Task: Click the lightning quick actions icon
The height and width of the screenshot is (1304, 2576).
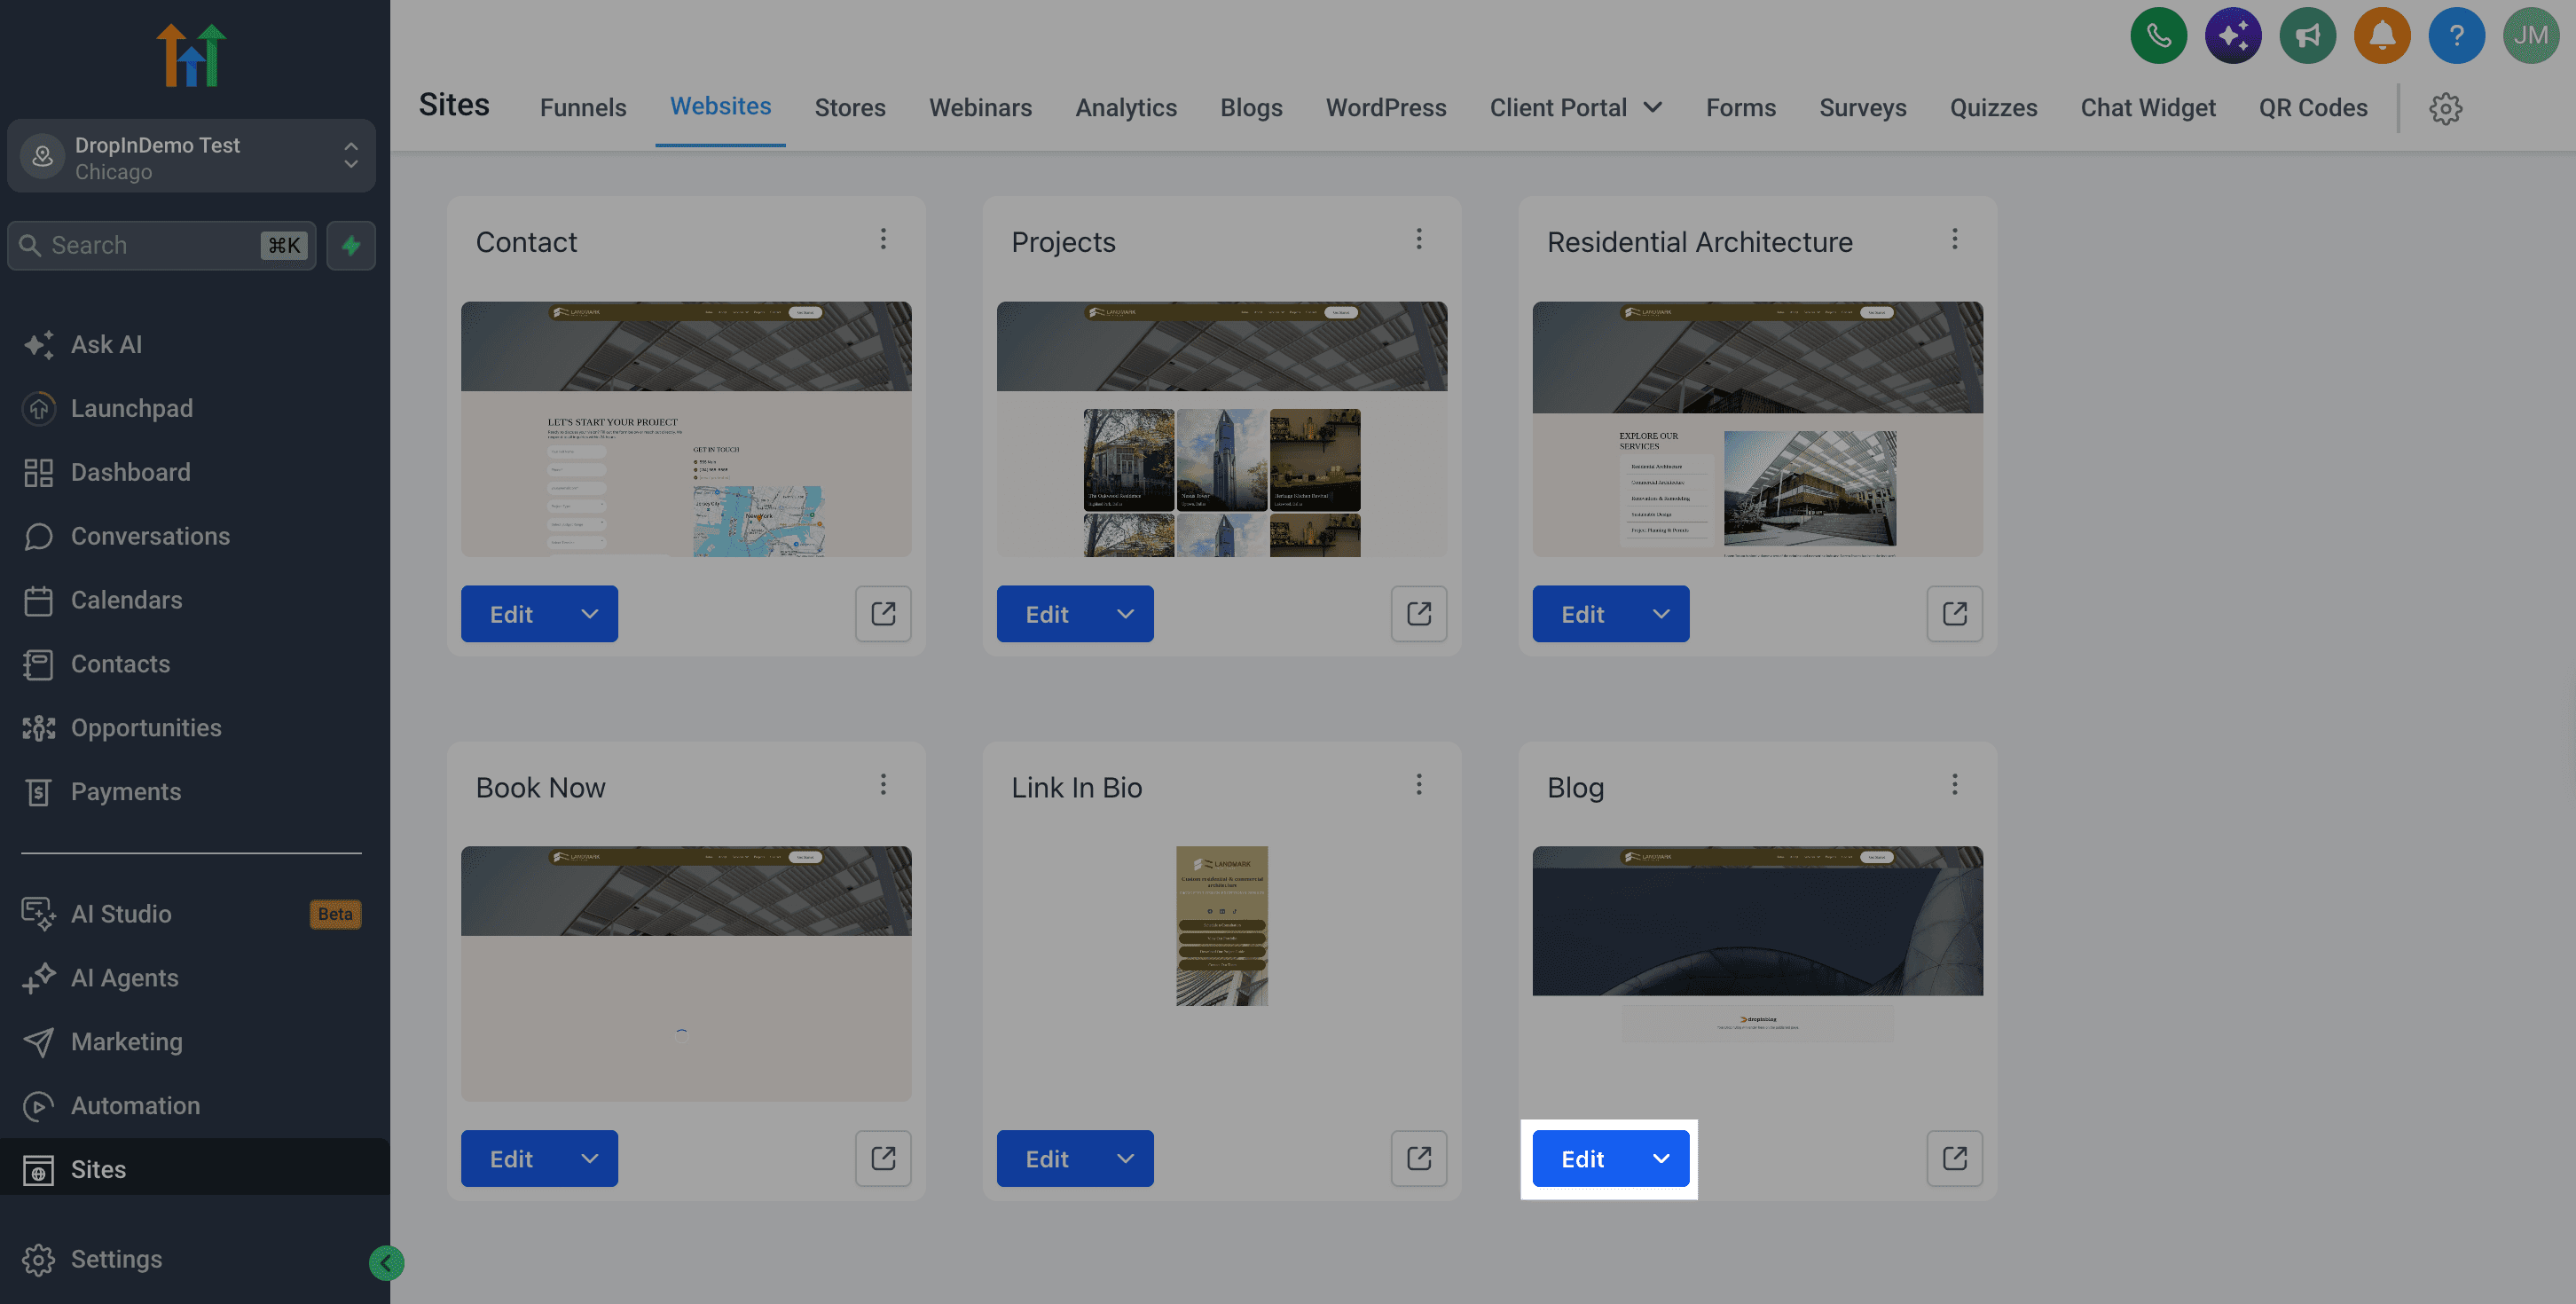Action: [351, 245]
